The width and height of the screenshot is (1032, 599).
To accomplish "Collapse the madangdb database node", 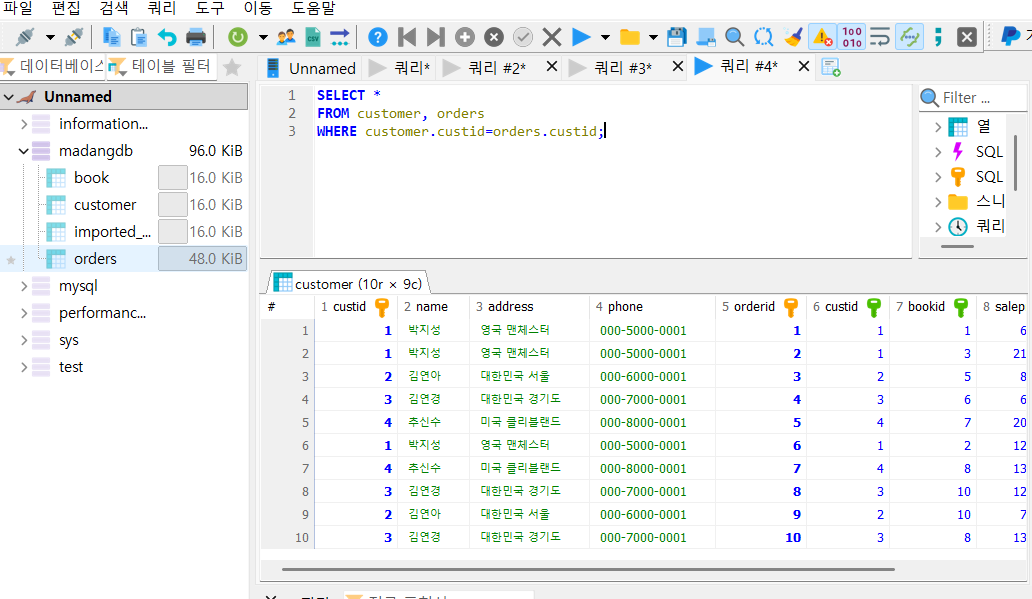I will (x=24, y=151).
